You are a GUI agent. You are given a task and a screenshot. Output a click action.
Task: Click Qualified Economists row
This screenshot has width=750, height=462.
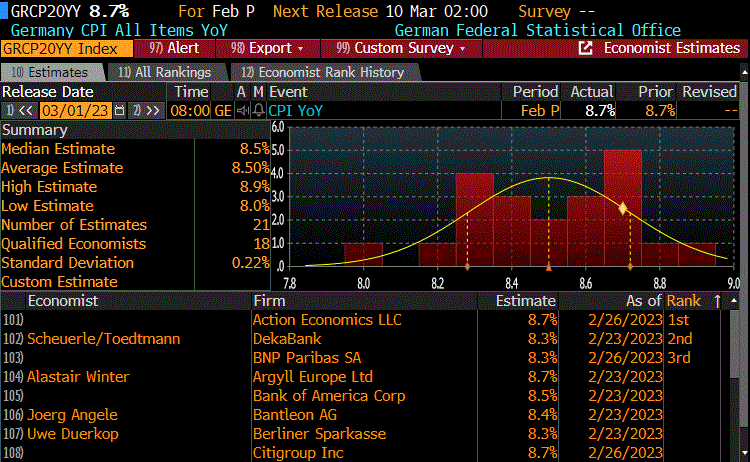136,243
